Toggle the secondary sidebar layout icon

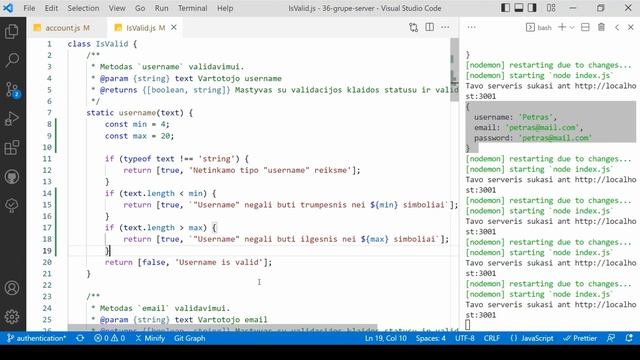(532, 8)
